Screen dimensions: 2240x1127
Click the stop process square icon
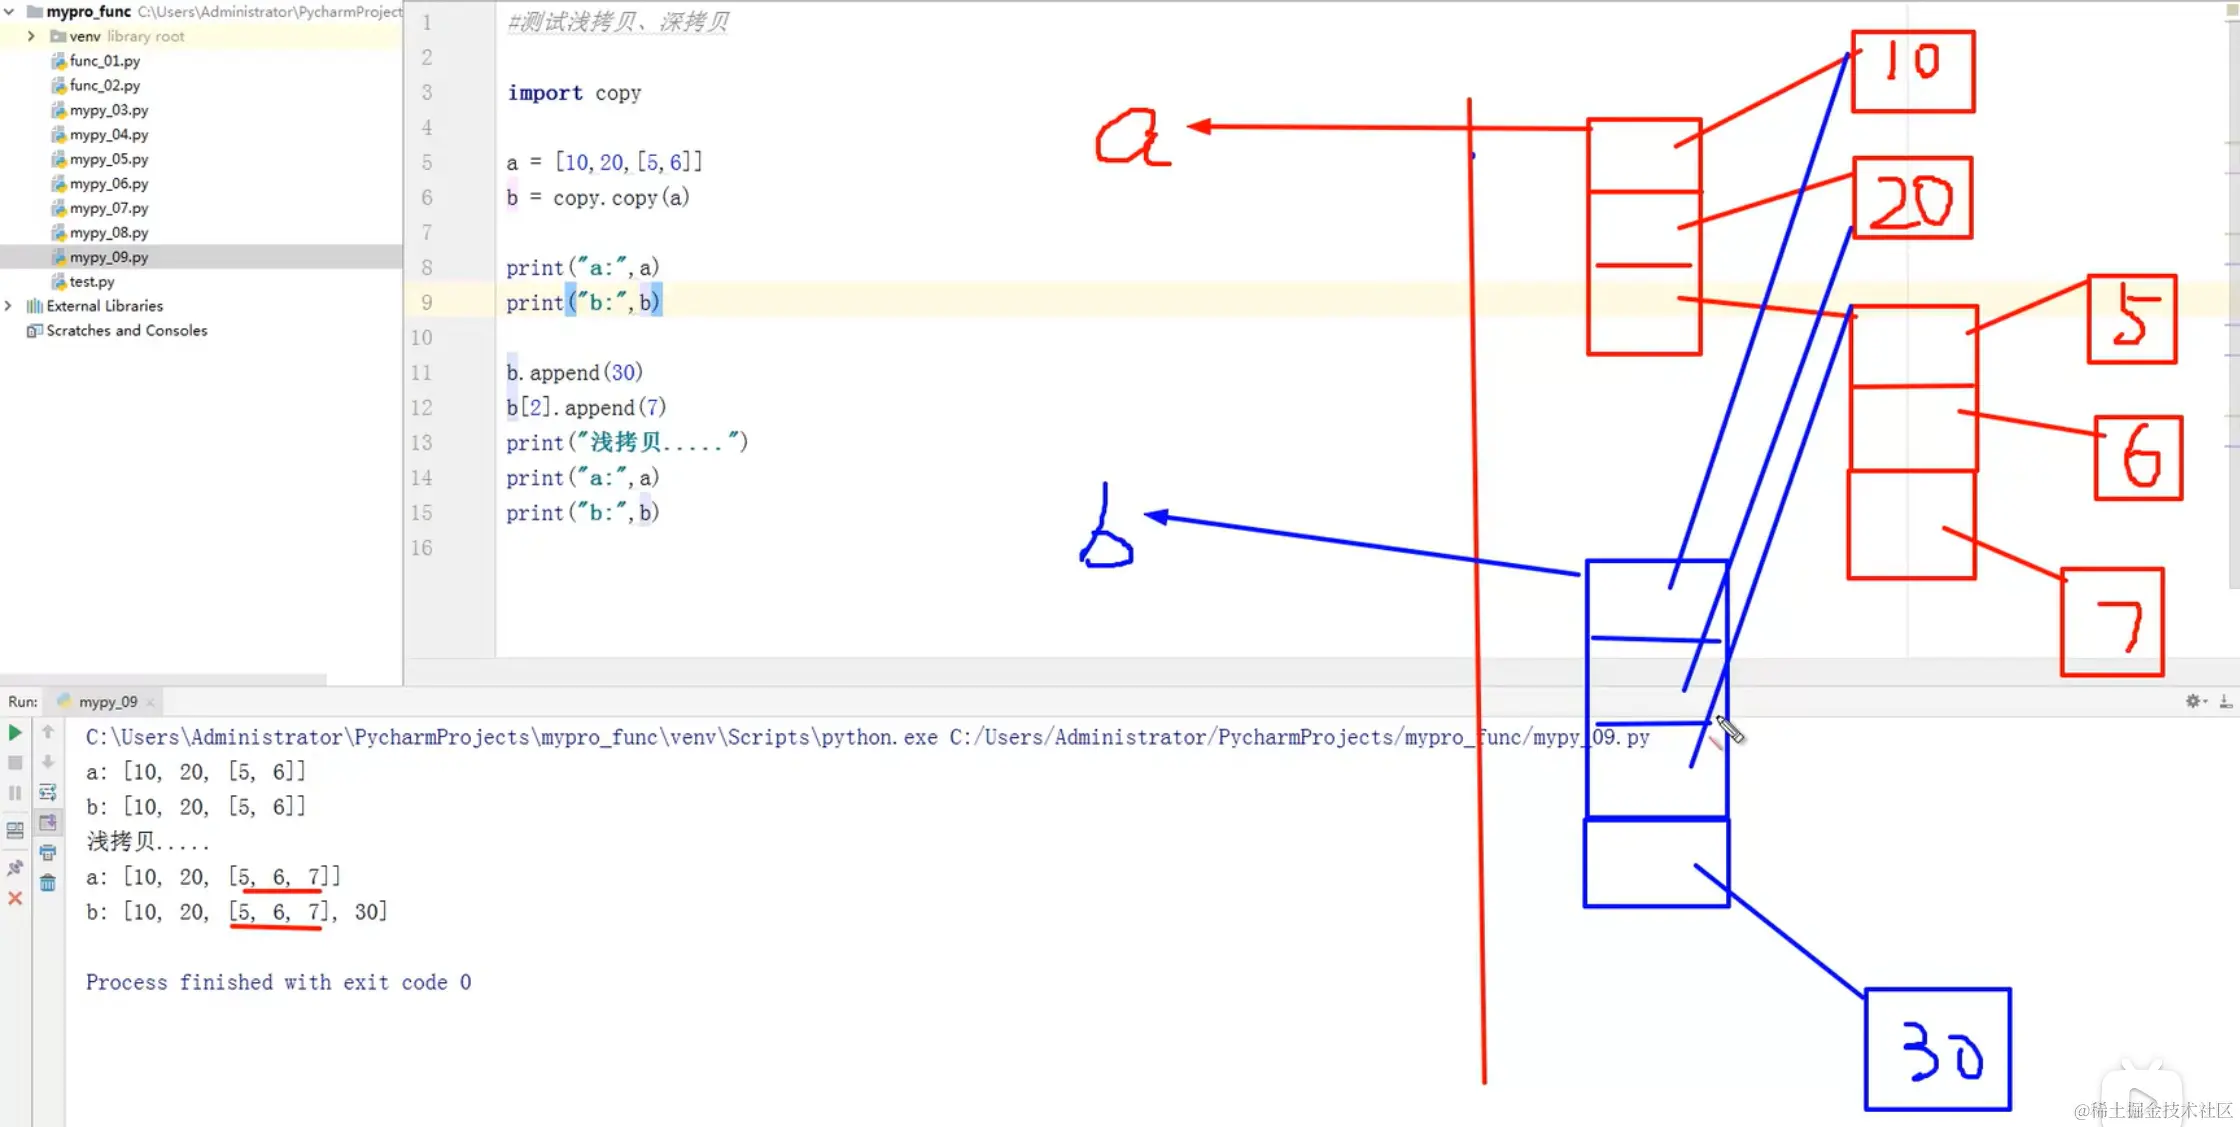15,763
